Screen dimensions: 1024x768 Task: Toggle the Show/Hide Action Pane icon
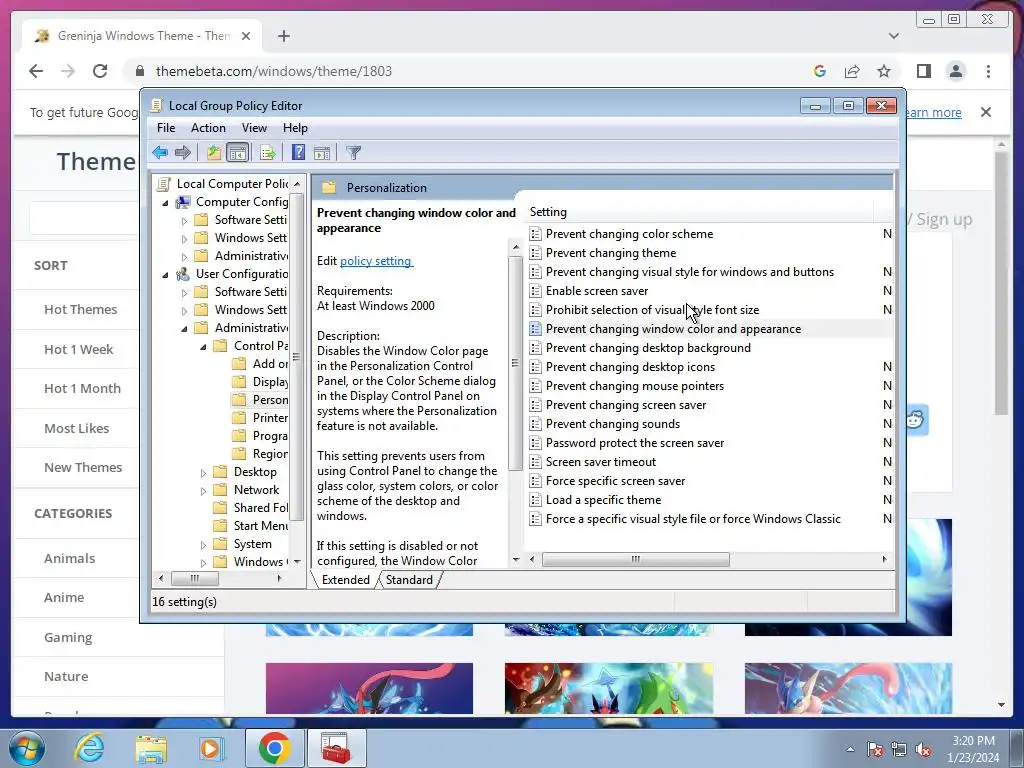(322, 153)
